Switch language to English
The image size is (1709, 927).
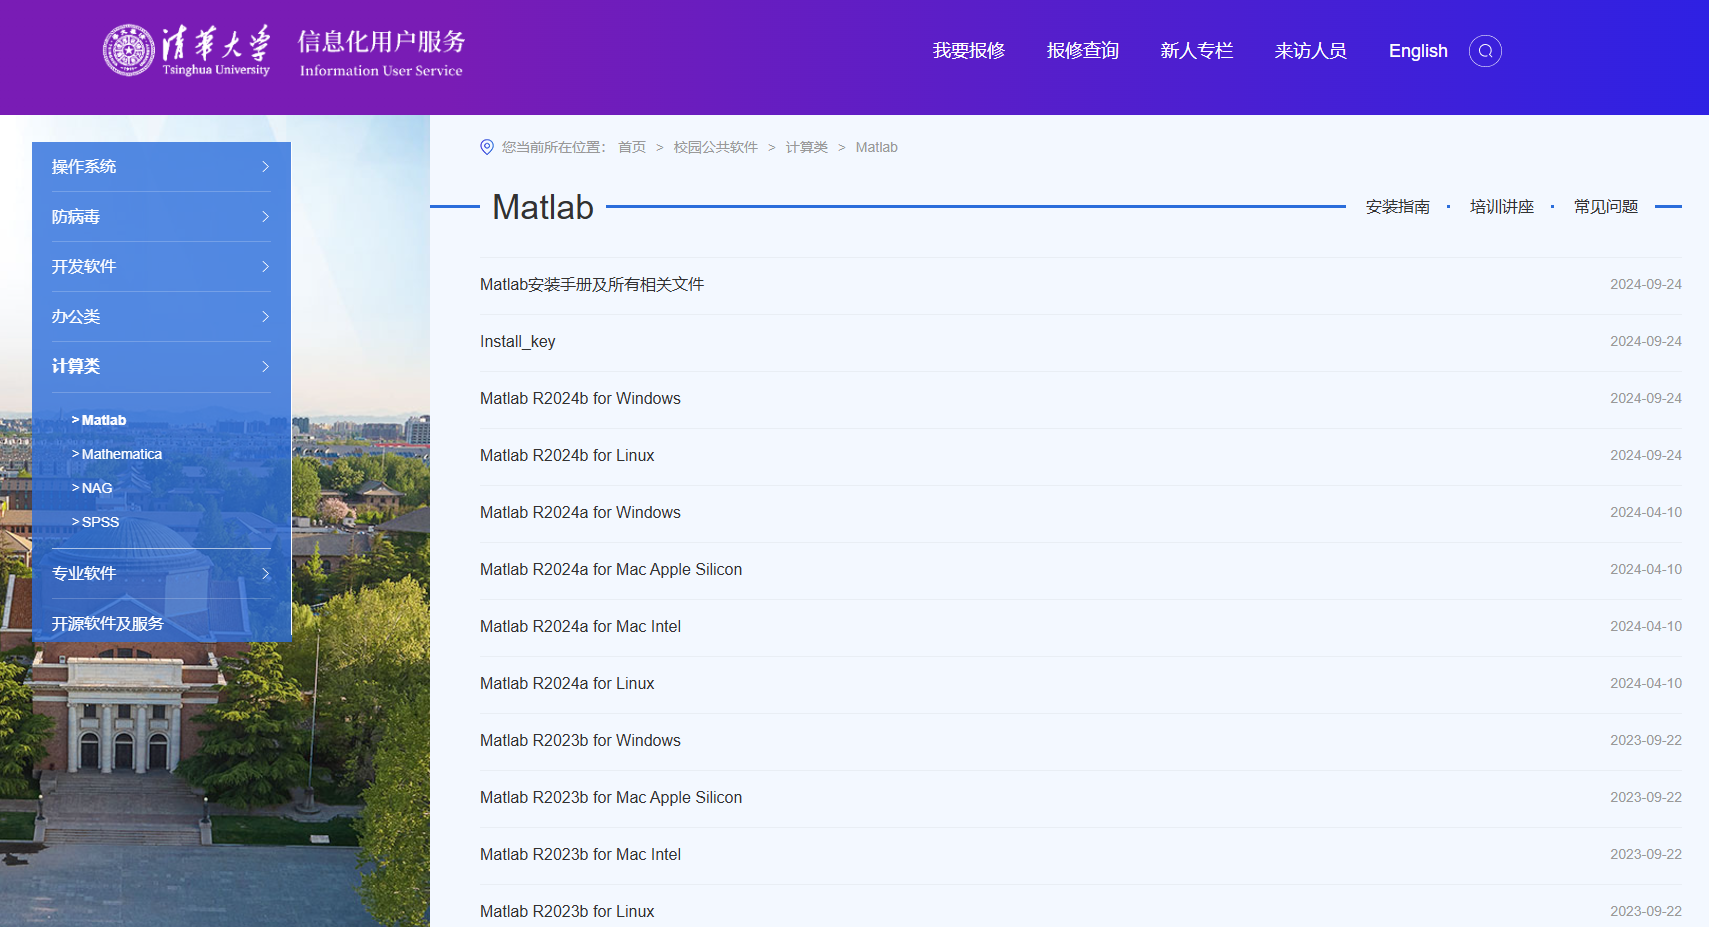click(x=1418, y=51)
